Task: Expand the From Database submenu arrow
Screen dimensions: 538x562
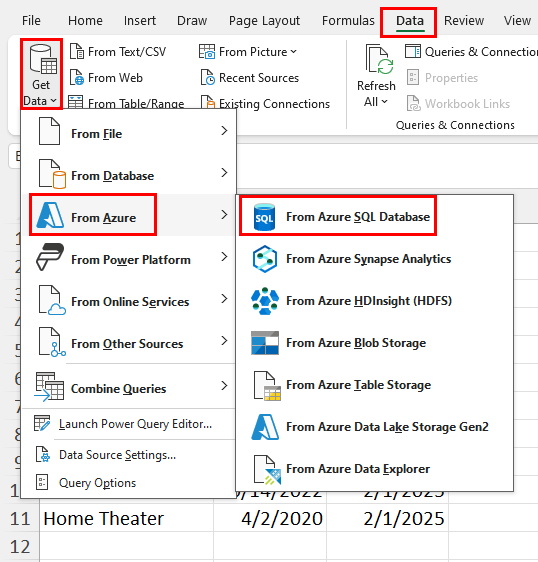Action: (224, 173)
